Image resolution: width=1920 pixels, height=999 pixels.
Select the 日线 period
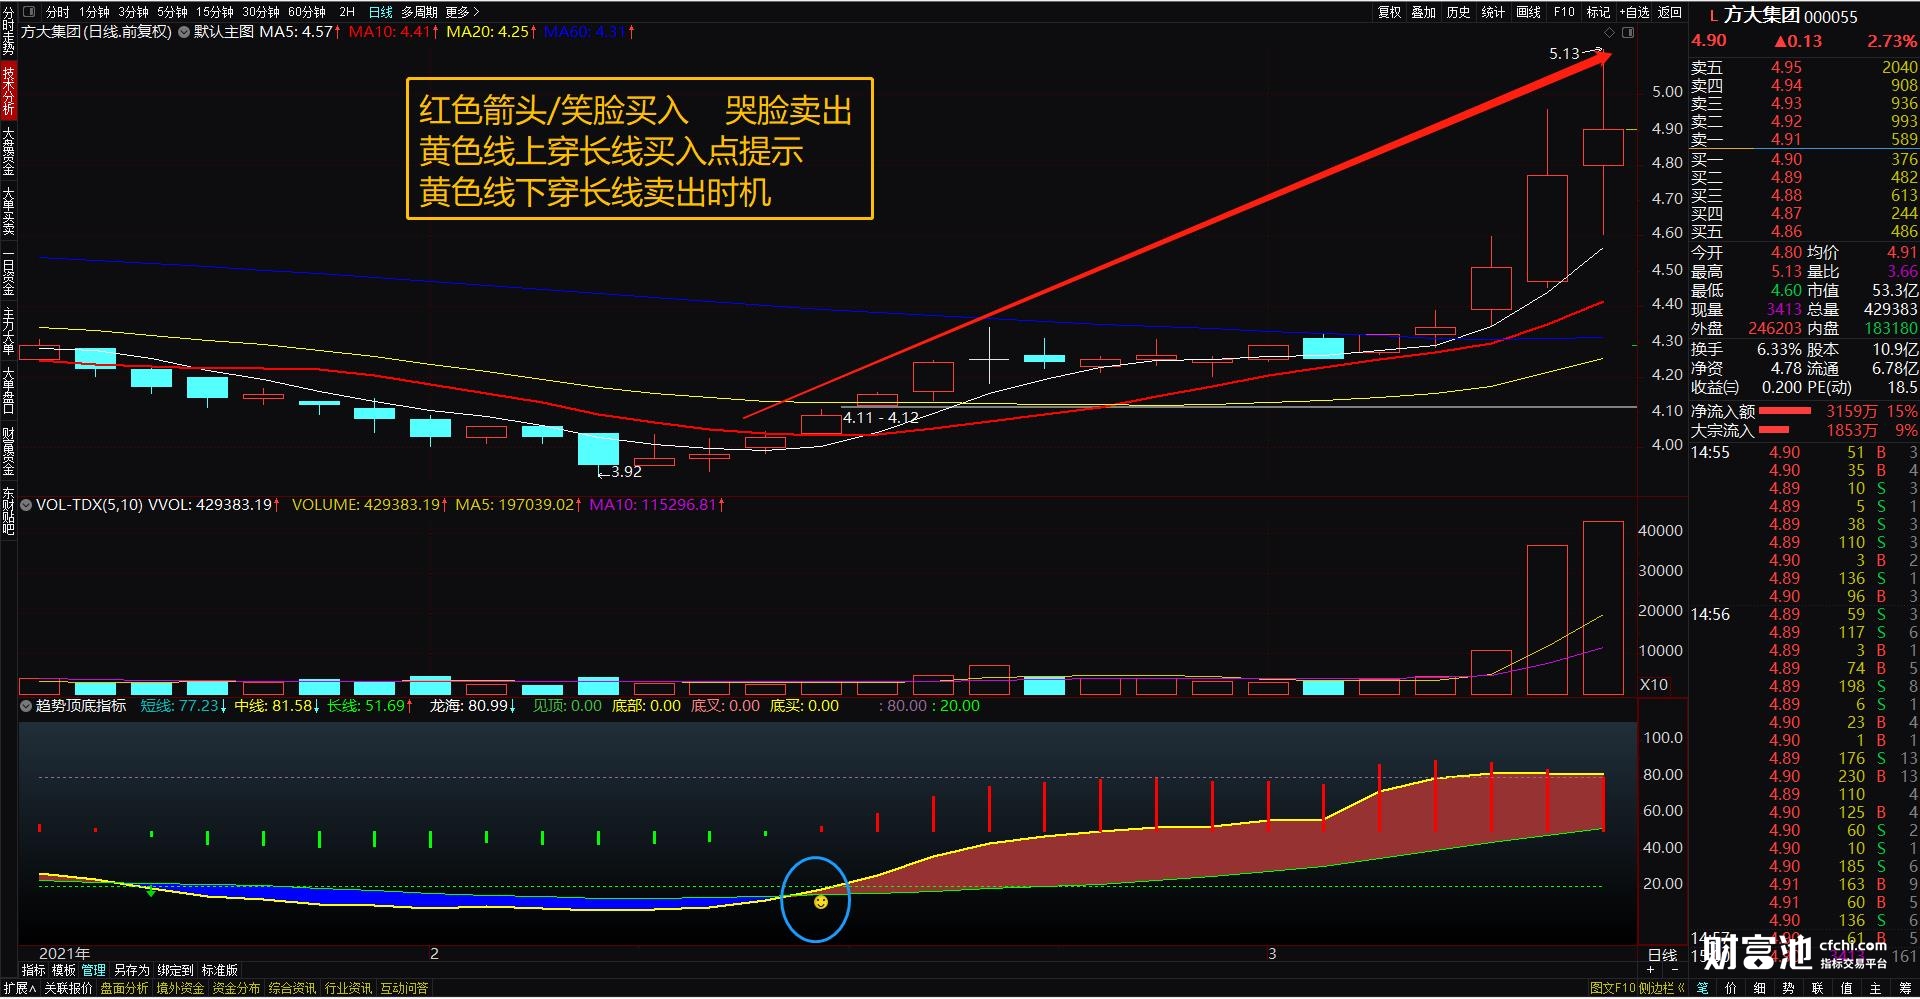click(381, 12)
